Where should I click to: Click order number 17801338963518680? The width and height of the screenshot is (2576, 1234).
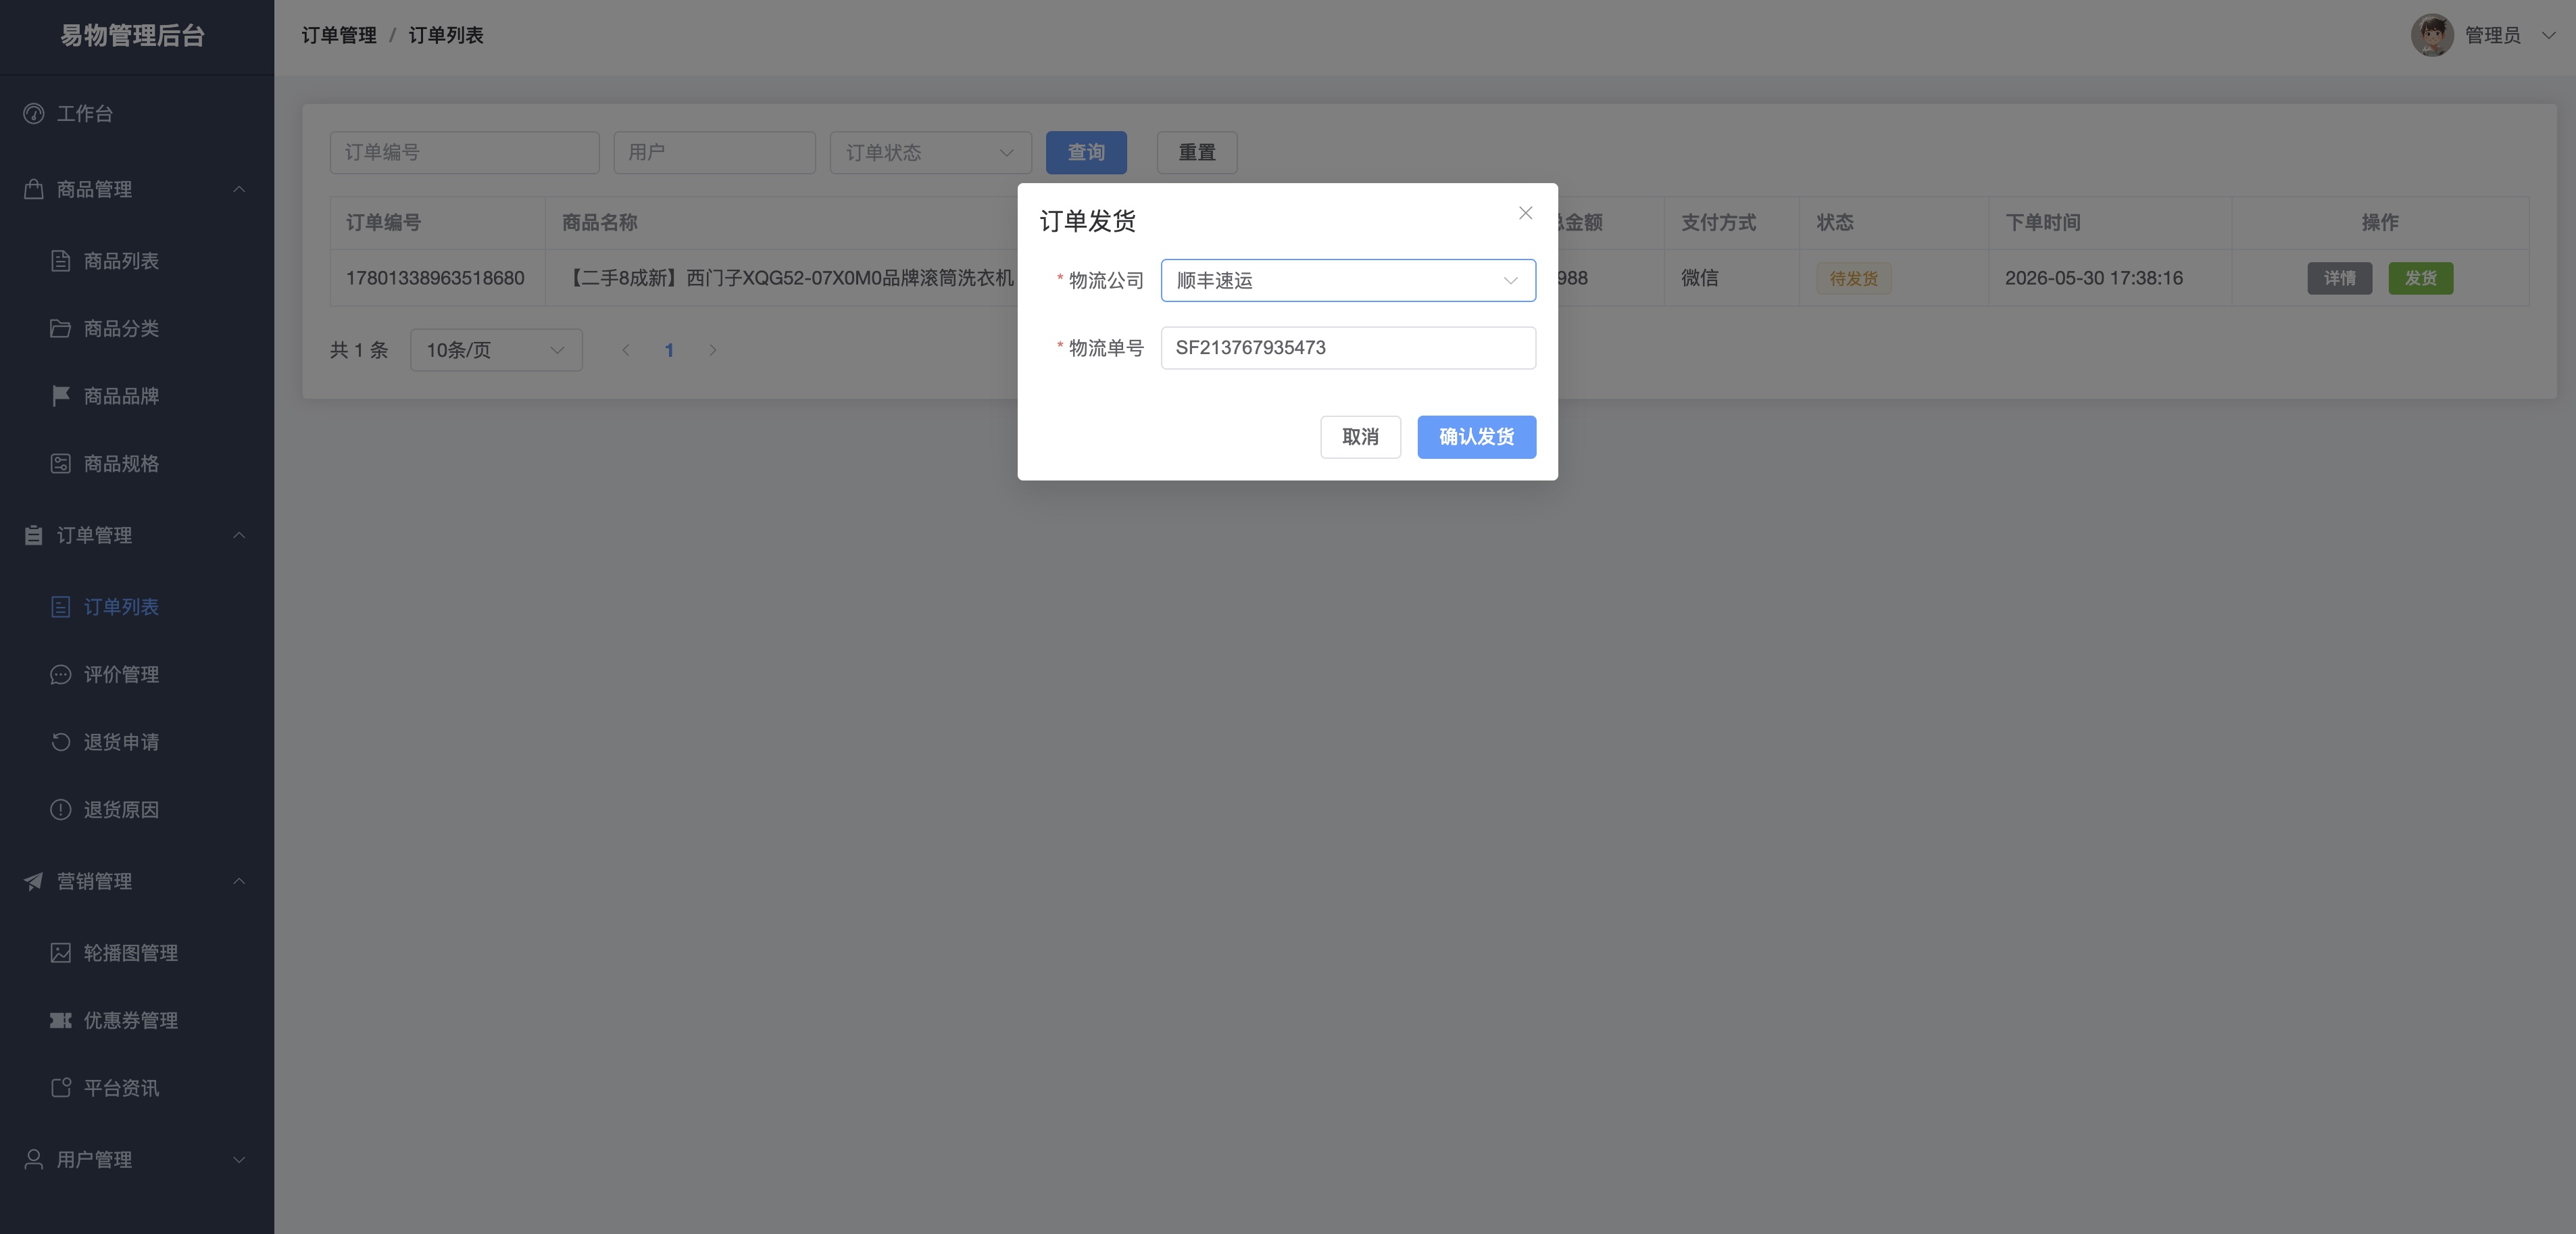click(435, 278)
